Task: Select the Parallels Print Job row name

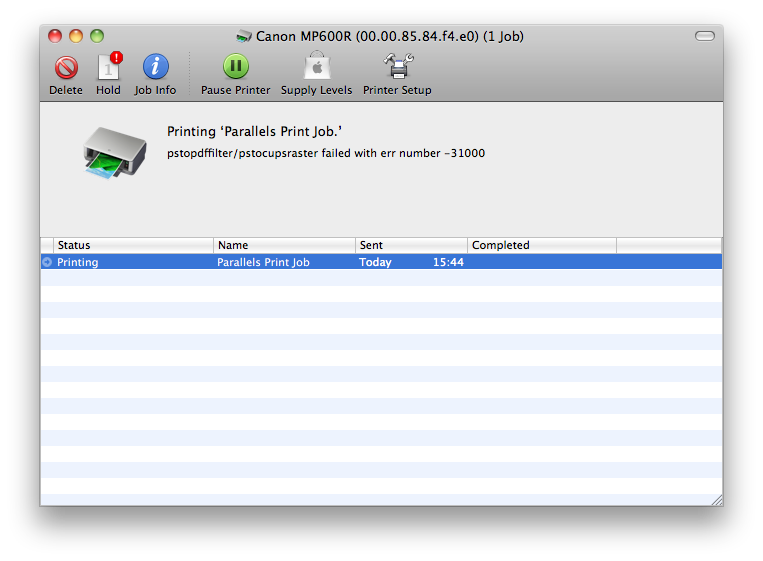Action: click(263, 262)
